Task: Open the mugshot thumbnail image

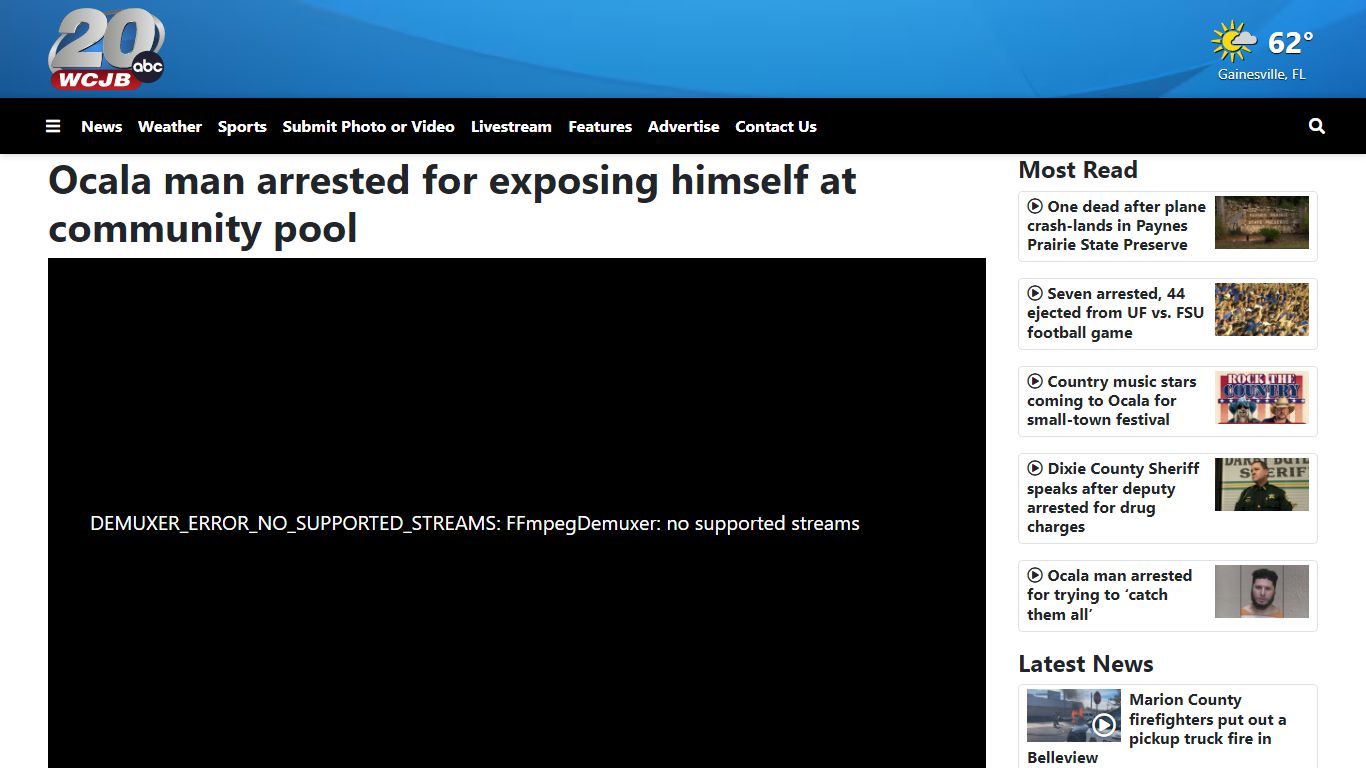Action: [1262, 591]
